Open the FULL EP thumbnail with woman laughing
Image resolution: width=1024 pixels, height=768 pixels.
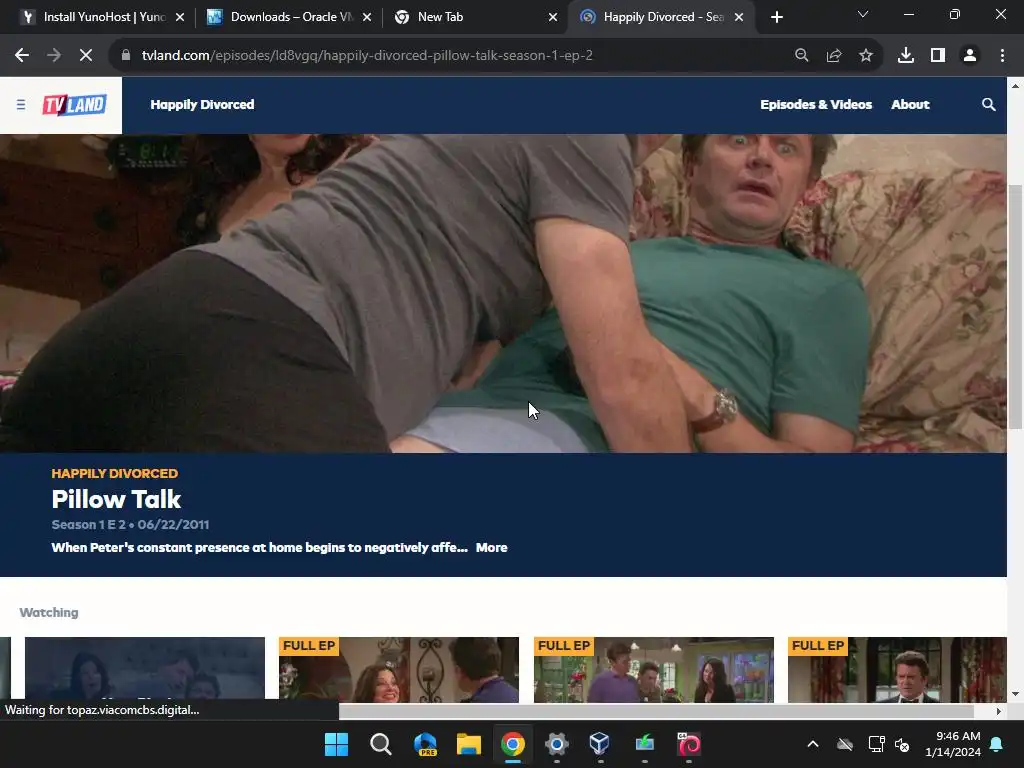click(x=399, y=670)
